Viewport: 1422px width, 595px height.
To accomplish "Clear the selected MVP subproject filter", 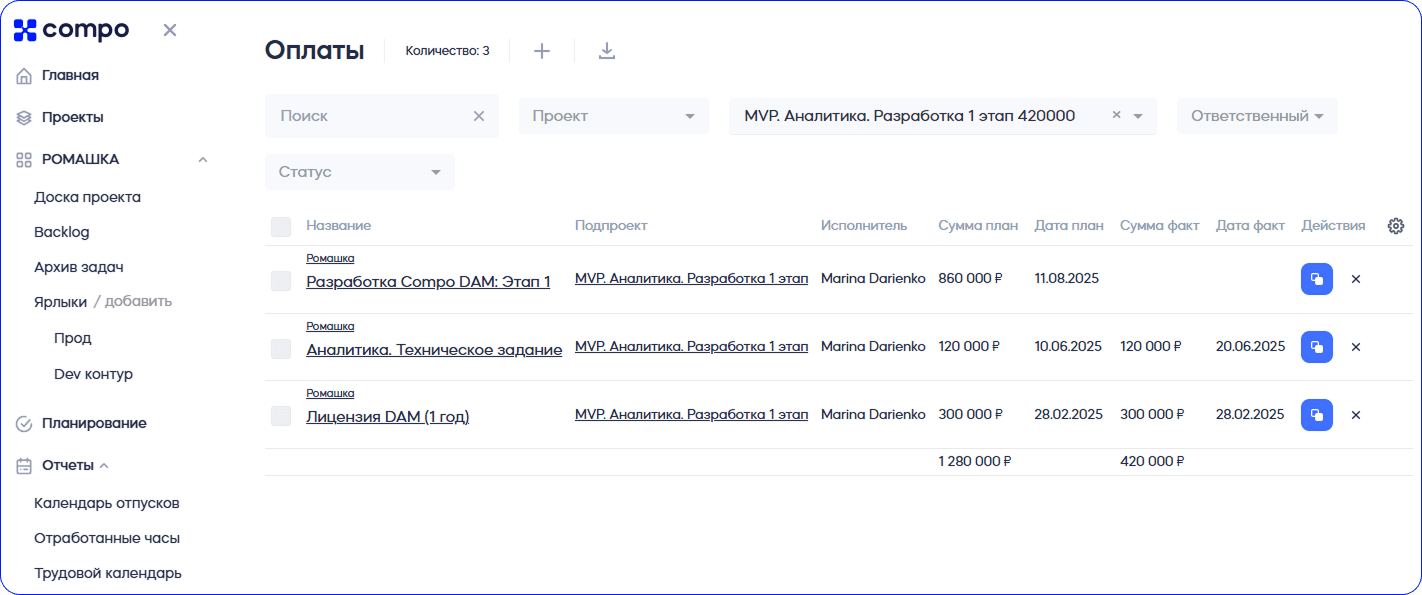I will tap(1116, 115).
